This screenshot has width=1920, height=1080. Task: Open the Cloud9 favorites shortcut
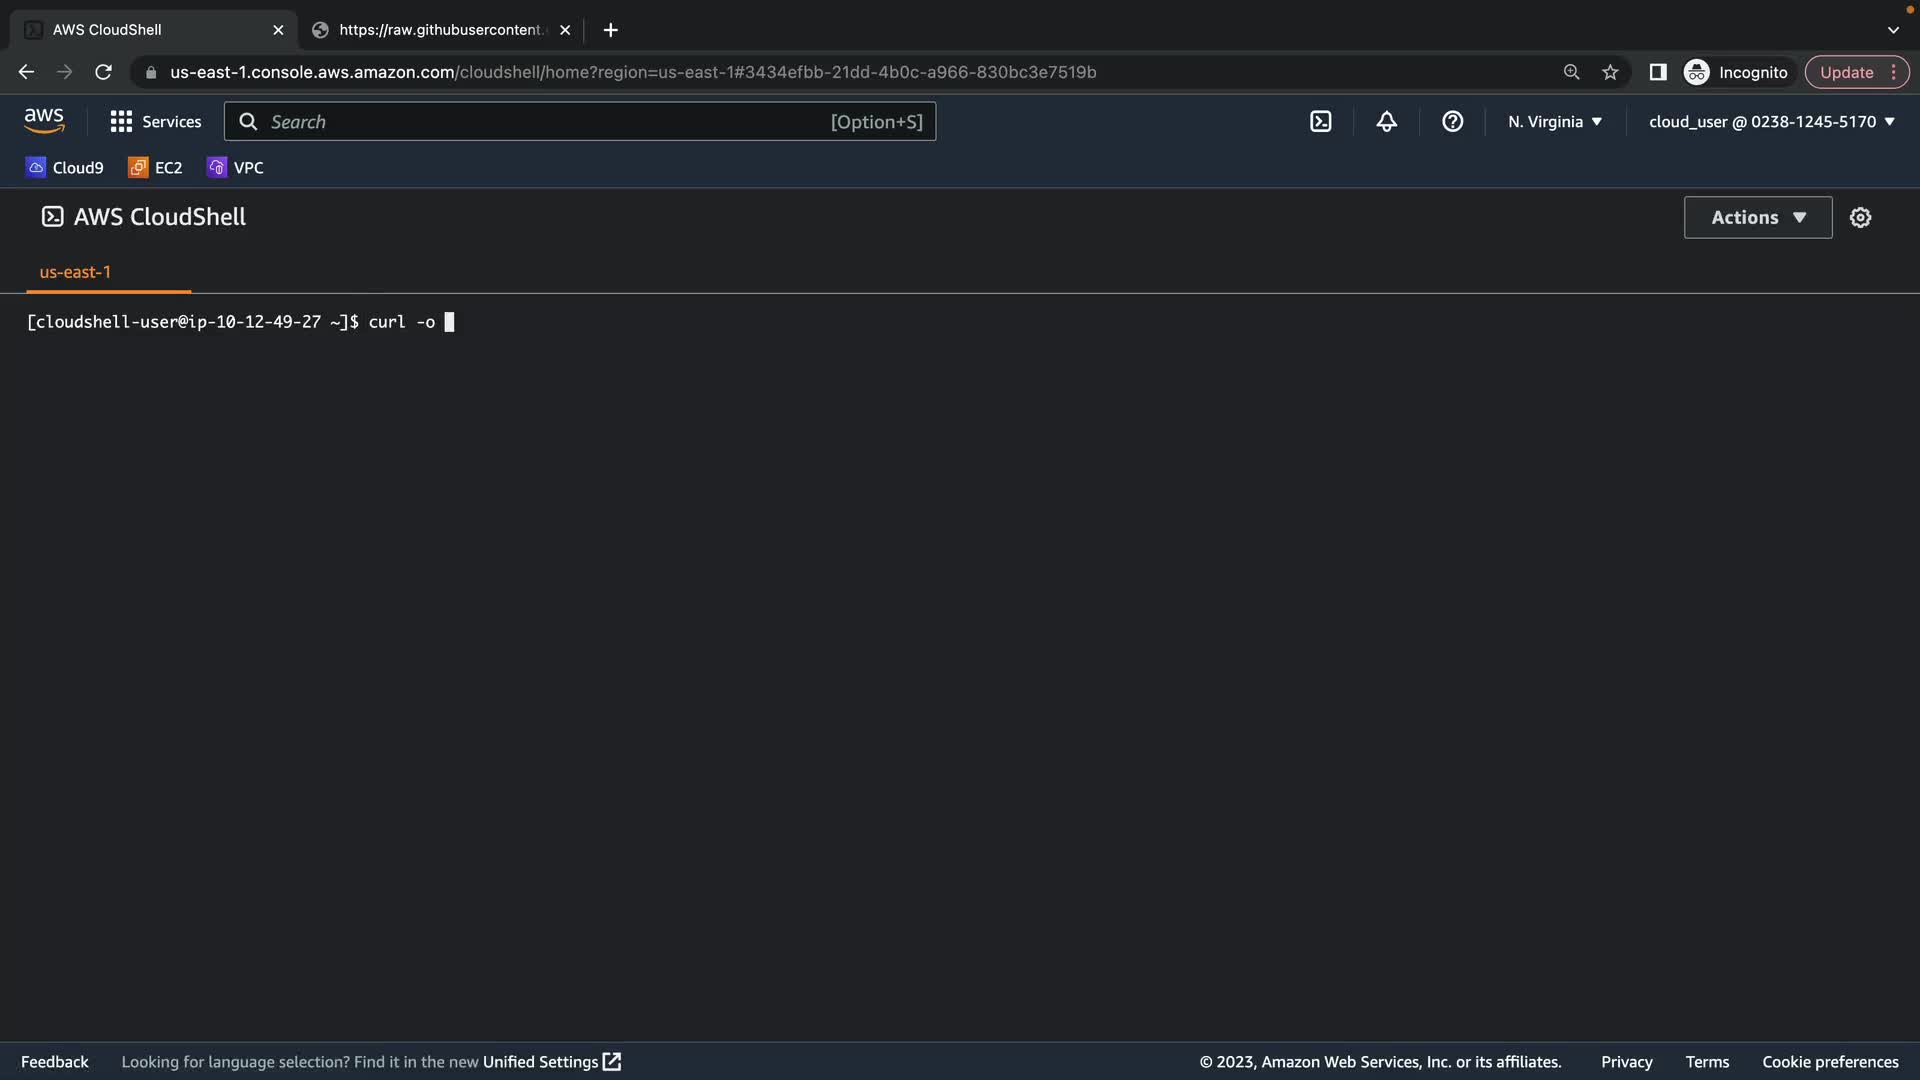tap(65, 168)
